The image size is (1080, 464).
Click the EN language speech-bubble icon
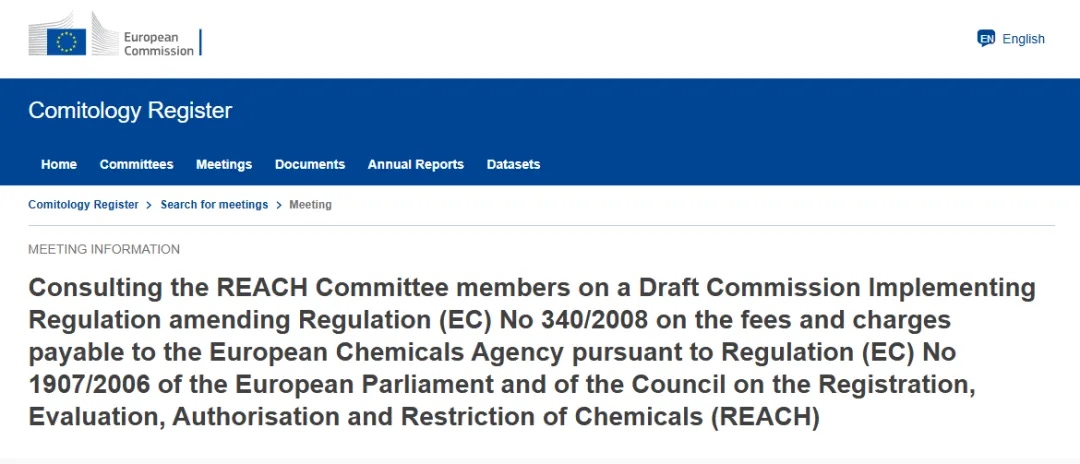986,39
